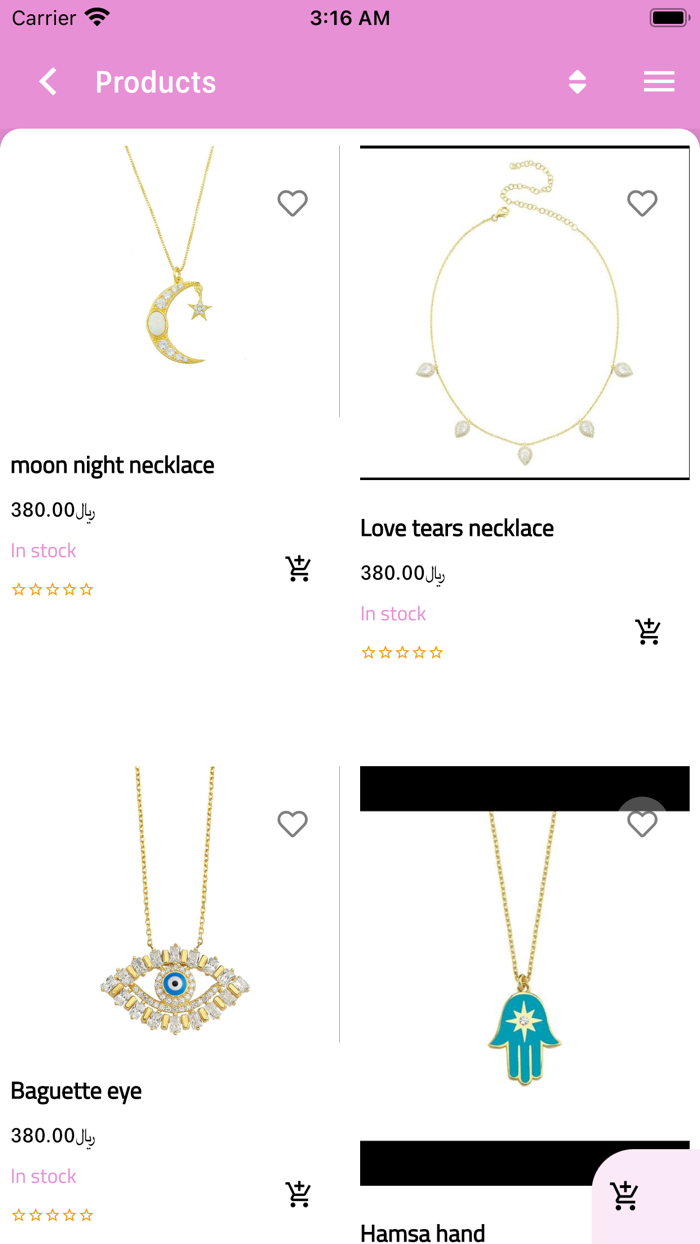Rate Love tears necklace using the stars

coord(402,652)
